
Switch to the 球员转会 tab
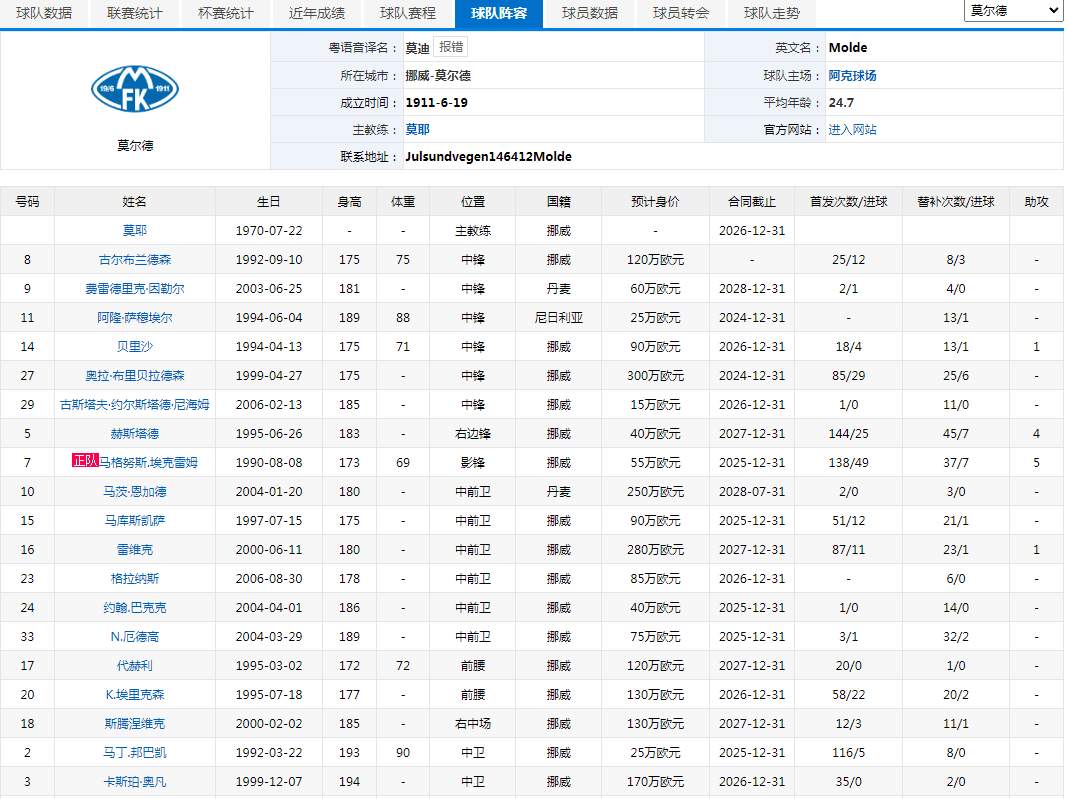click(x=681, y=13)
